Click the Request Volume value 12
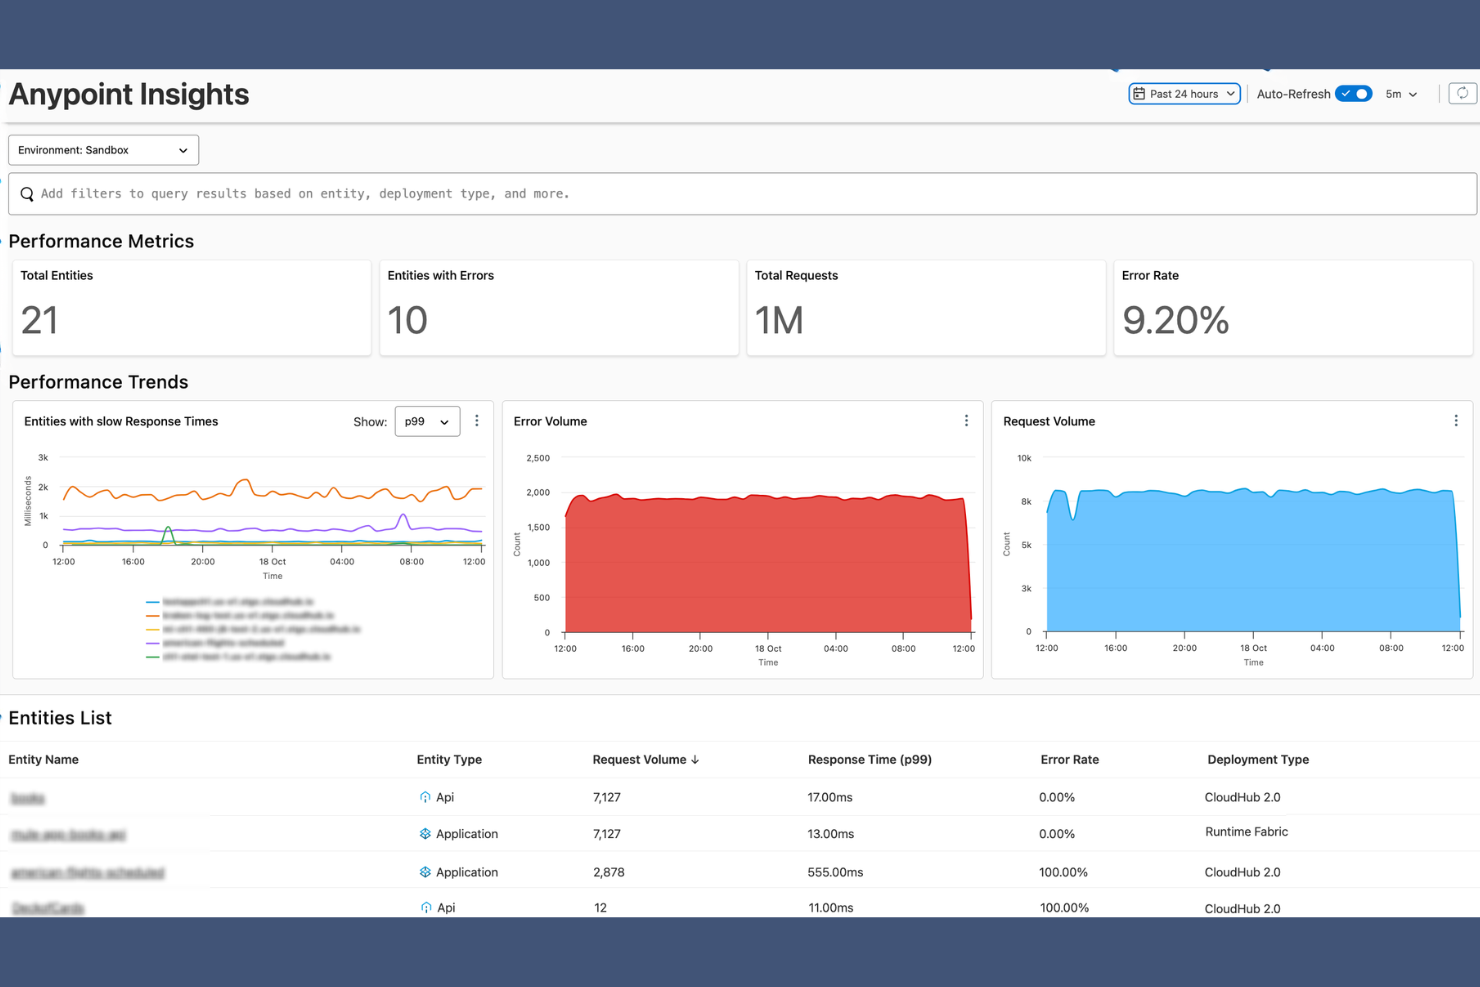The width and height of the screenshot is (1480, 987). pos(600,908)
